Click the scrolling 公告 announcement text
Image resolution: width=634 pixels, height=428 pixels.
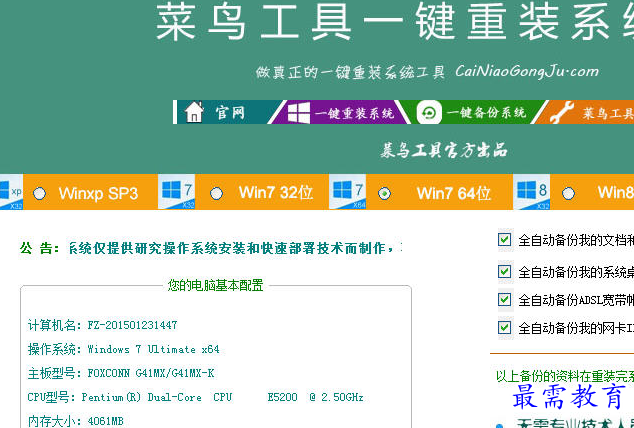(x=236, y=248)
